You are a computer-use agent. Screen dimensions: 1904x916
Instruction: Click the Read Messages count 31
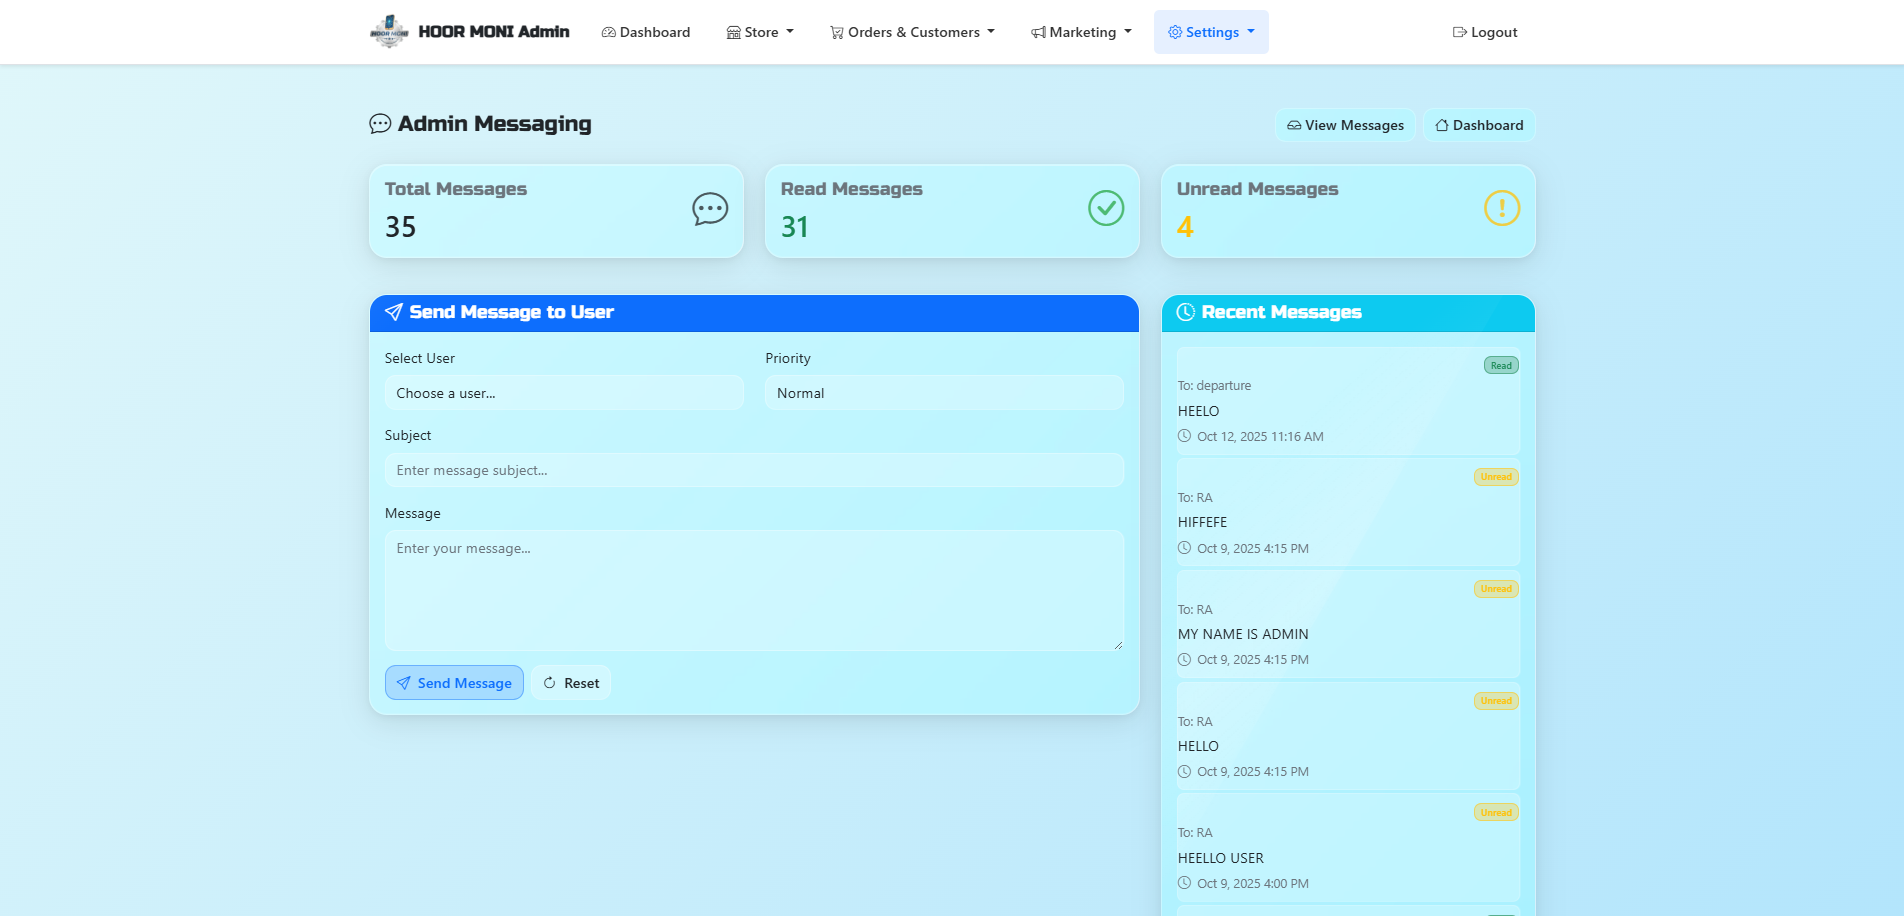pyautogui.click(x=795, y=227)
